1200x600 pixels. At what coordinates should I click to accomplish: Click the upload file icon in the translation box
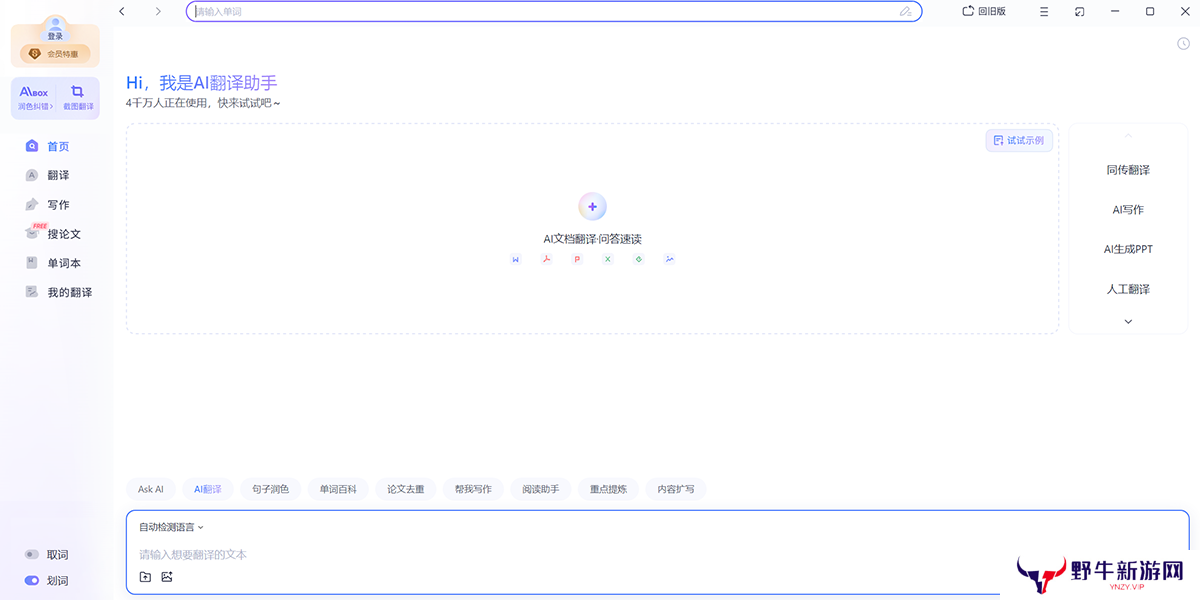(145, 577)
